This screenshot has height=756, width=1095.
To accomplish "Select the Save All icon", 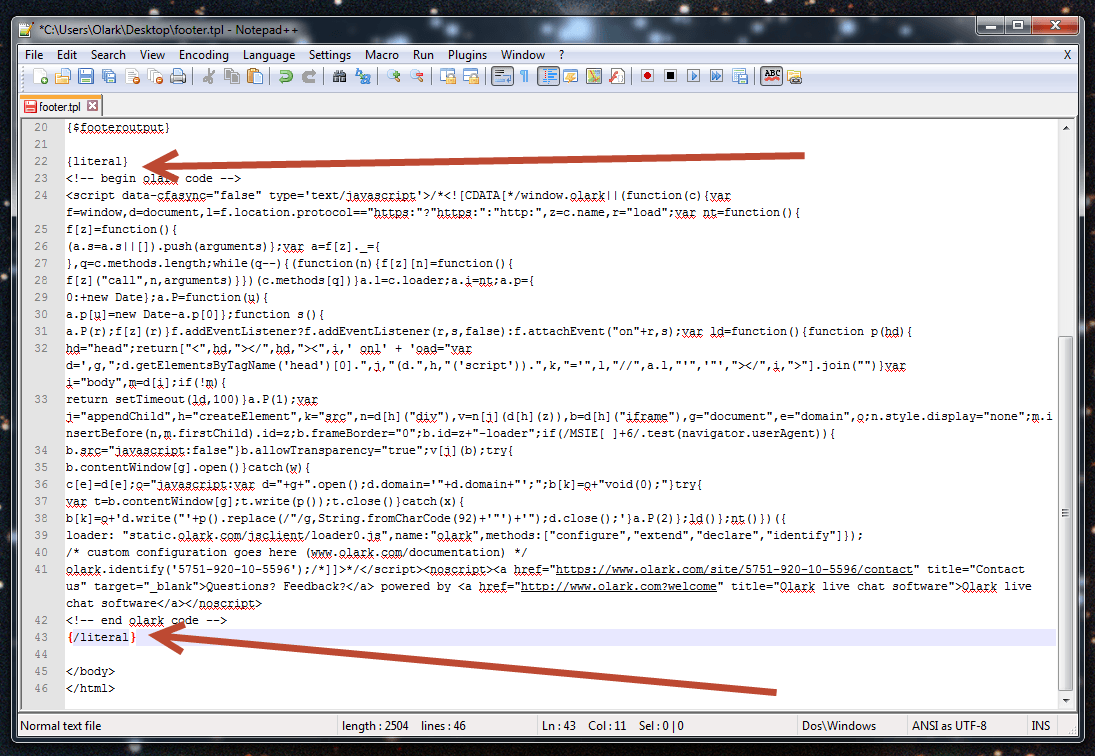I will [x=109, y=76].
